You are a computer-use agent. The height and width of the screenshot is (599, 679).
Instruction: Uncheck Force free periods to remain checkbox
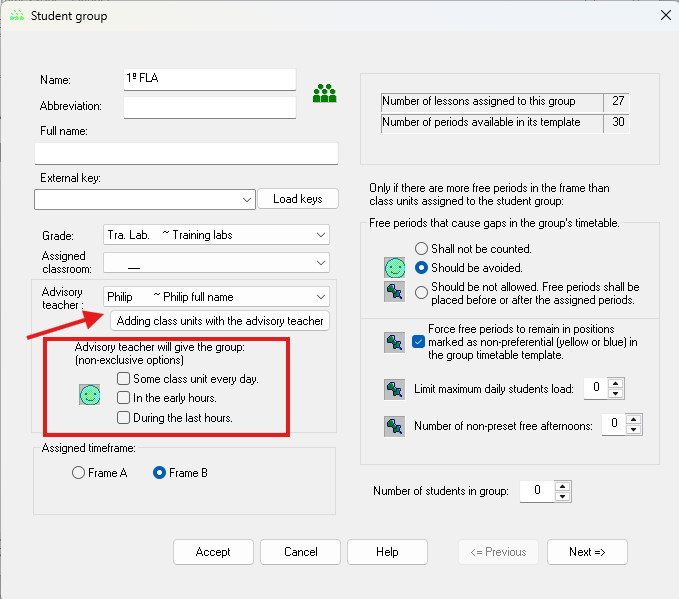[418, 342]
